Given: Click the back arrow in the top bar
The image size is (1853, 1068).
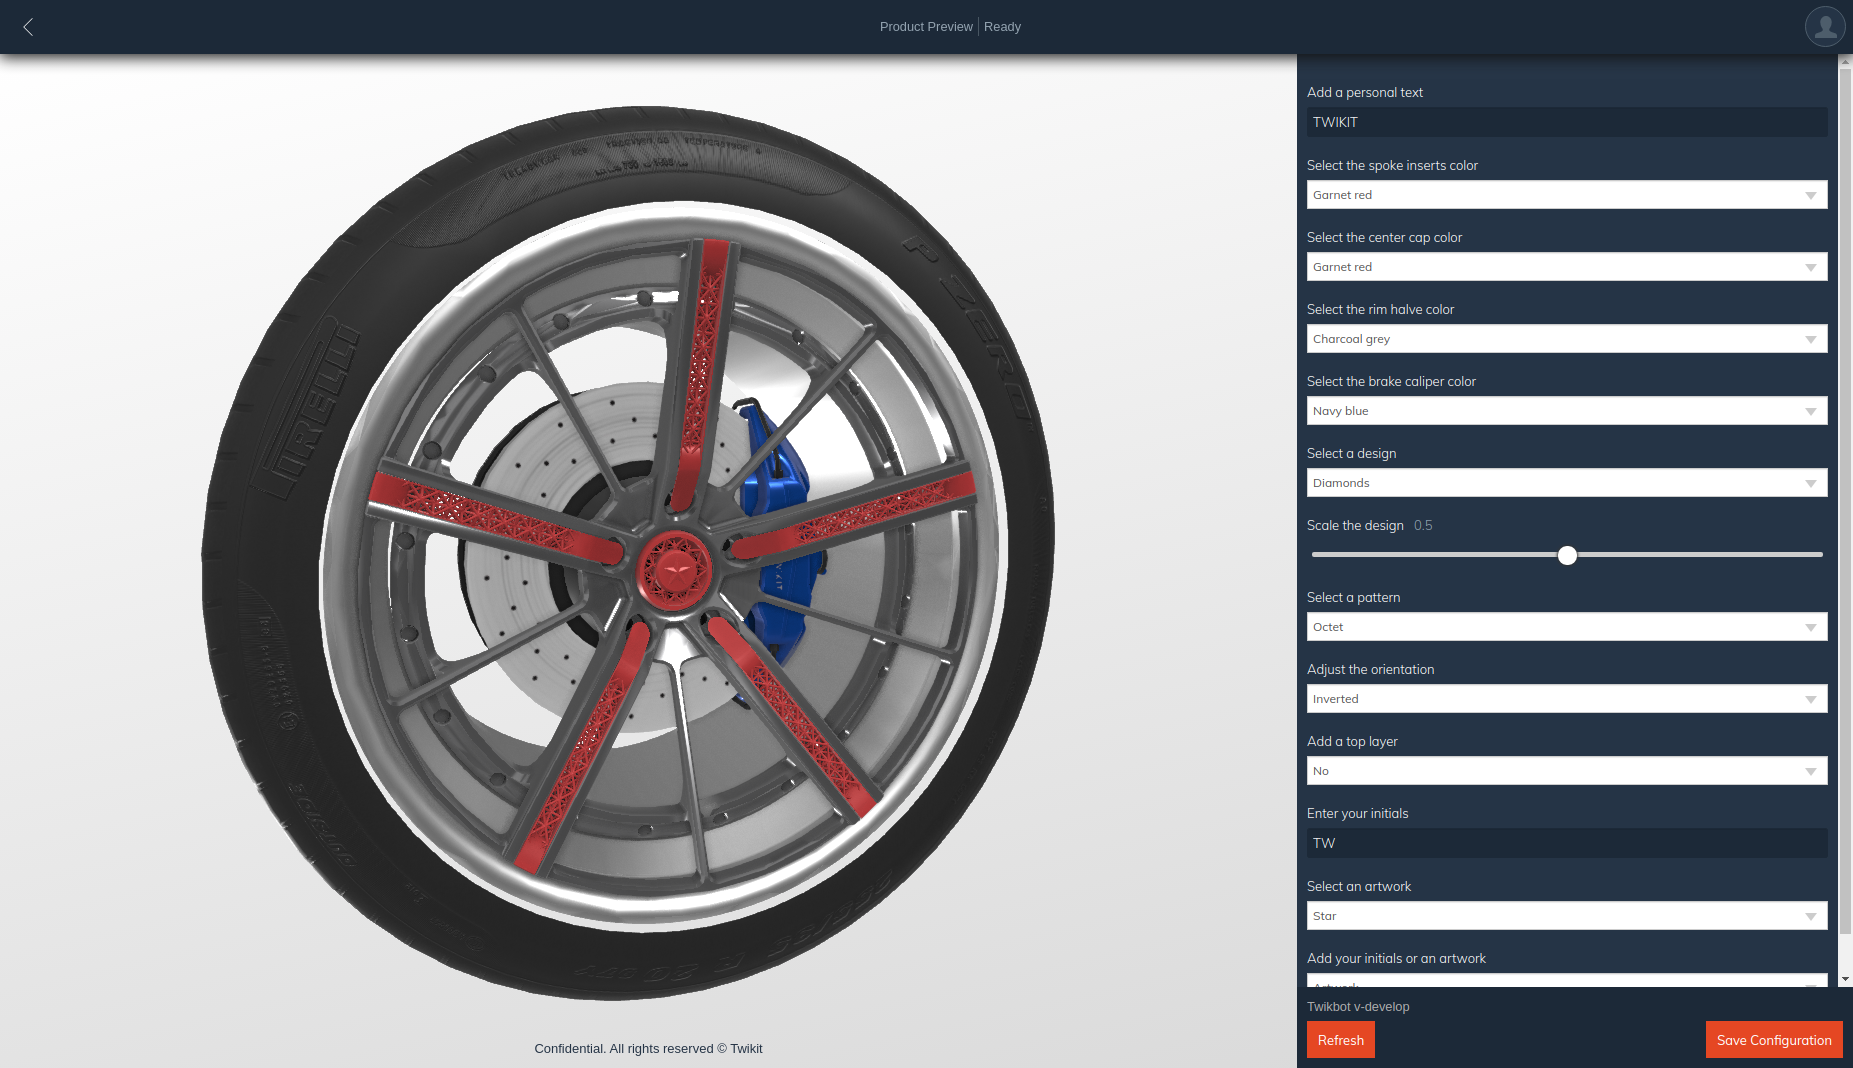Looking at the screenshot, I should point(28,27).
